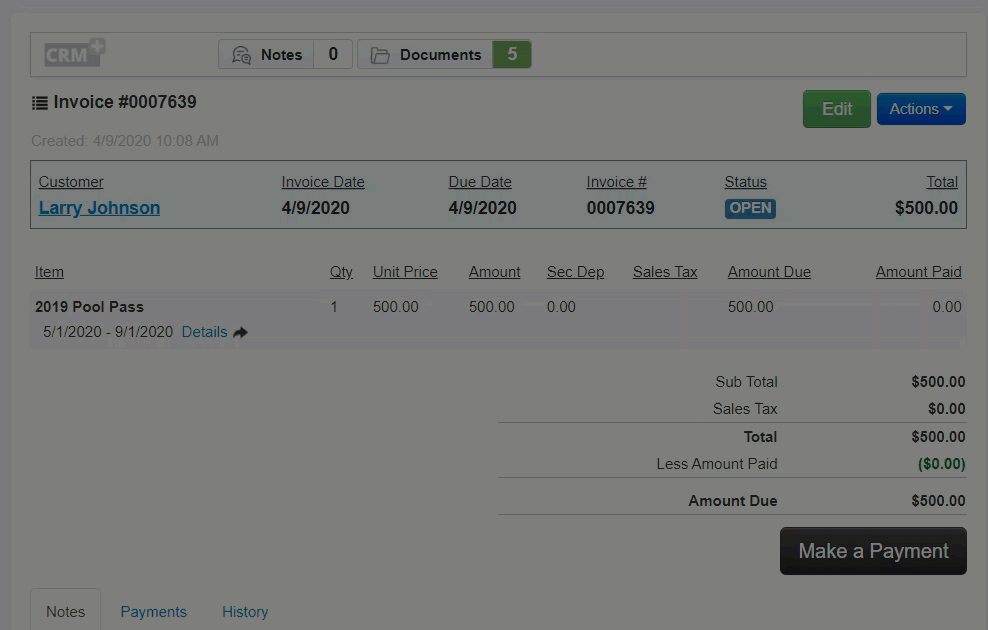
Task: Click the OPEN status badge
Action: pyautogui.click(x=750, y=208)
